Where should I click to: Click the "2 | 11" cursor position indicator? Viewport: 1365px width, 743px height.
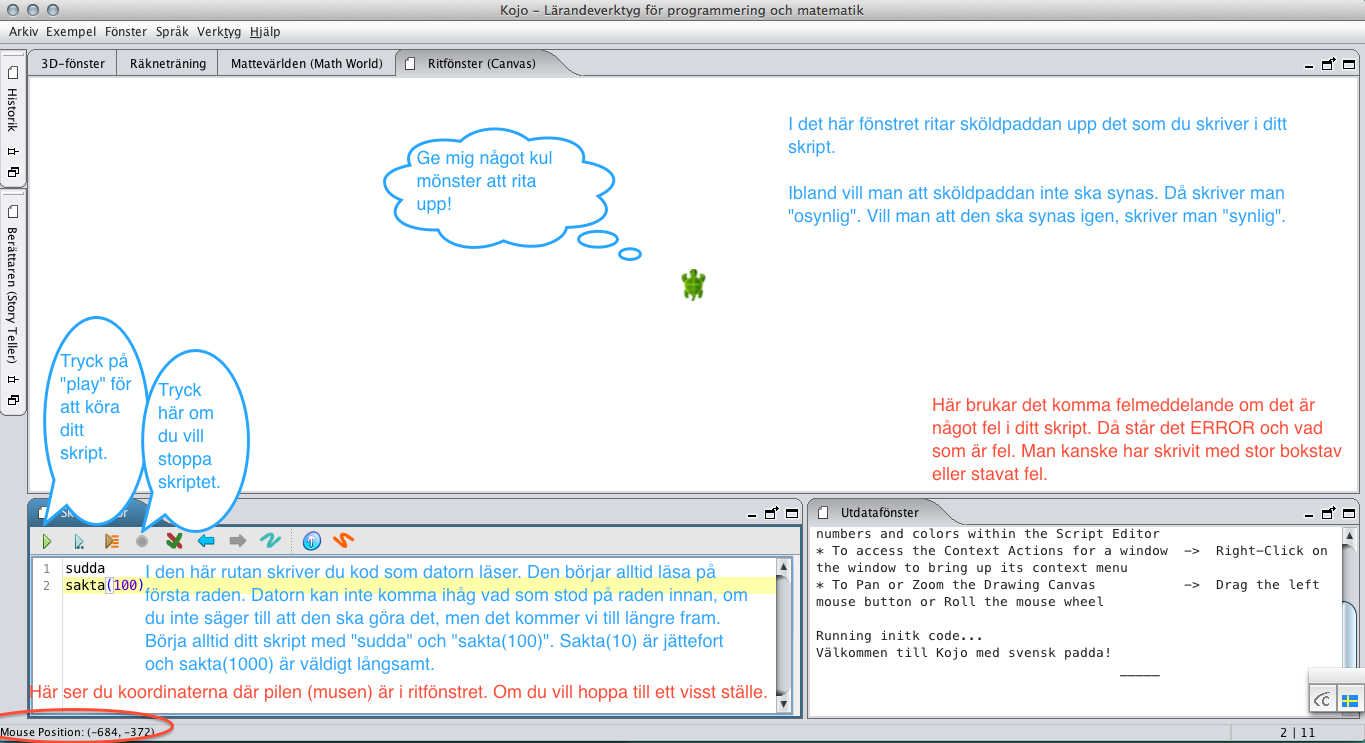pyautogui.click(x=1296, y=733)
